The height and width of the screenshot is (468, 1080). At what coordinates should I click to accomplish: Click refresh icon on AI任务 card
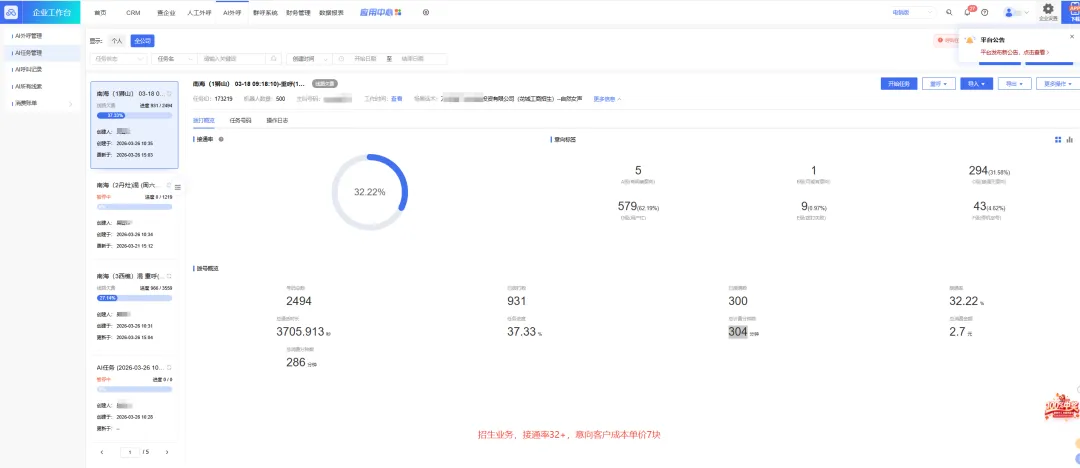(169, 368)
